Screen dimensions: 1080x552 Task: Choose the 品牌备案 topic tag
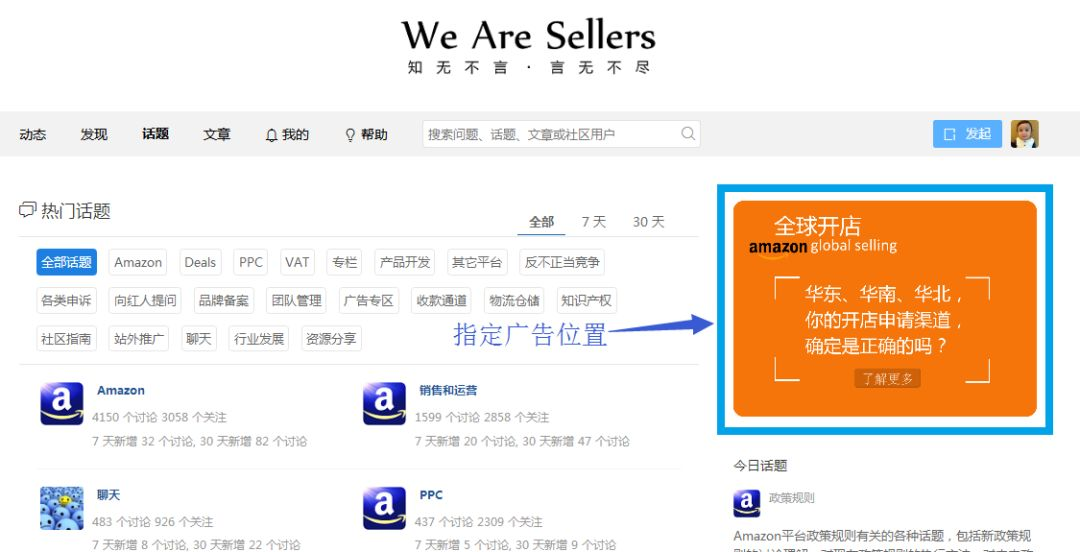tap(224, 300)
